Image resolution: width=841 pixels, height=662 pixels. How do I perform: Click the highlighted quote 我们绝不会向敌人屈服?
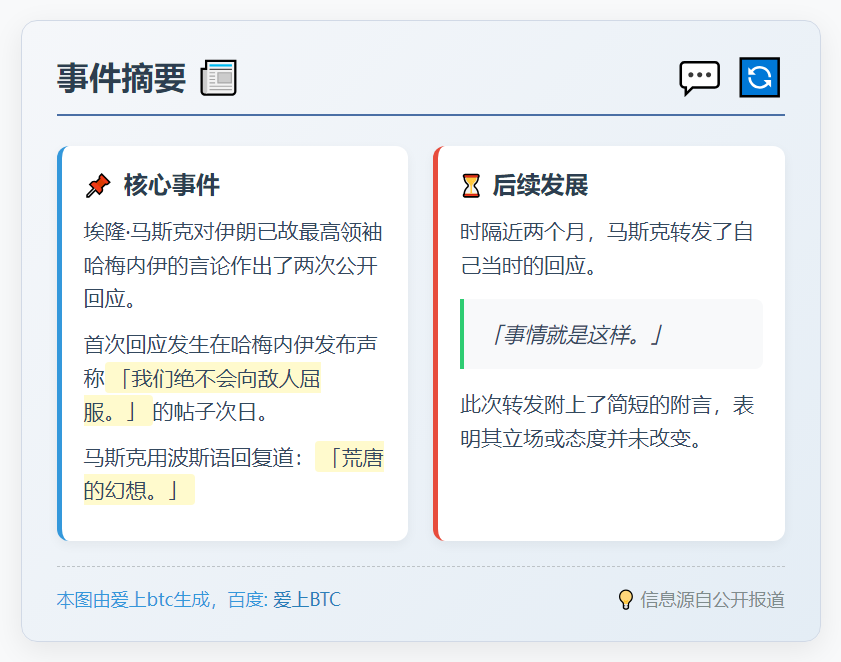tap(202, 395)
